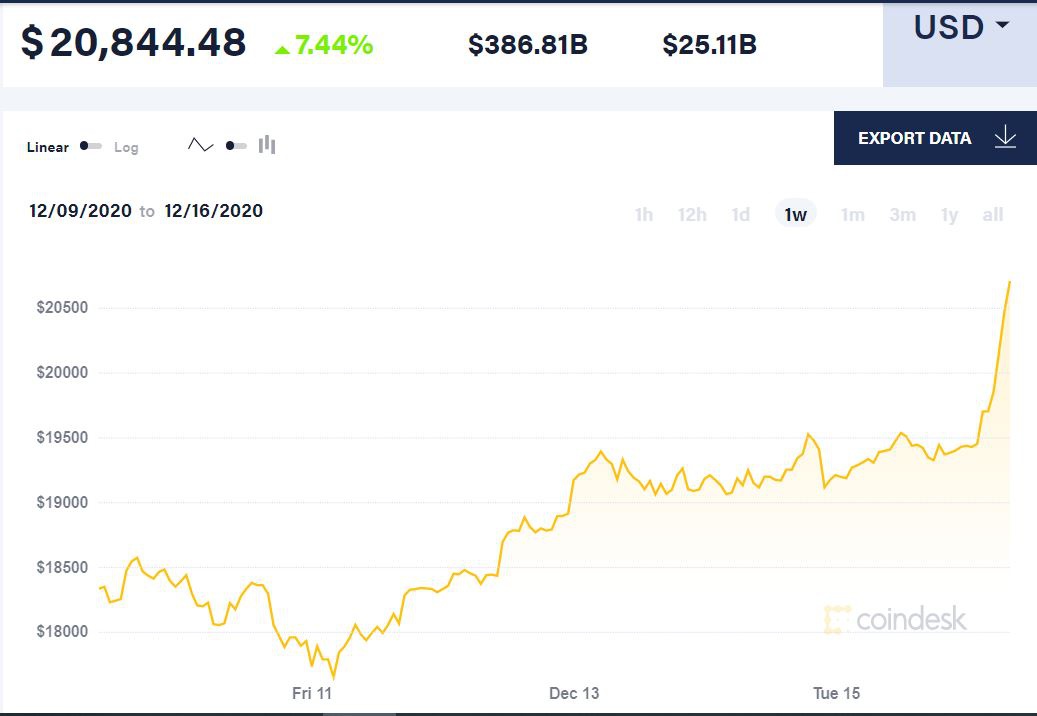Show all-time price history
The width and height of the screenshot is (1037, 716).
[993, 214]
